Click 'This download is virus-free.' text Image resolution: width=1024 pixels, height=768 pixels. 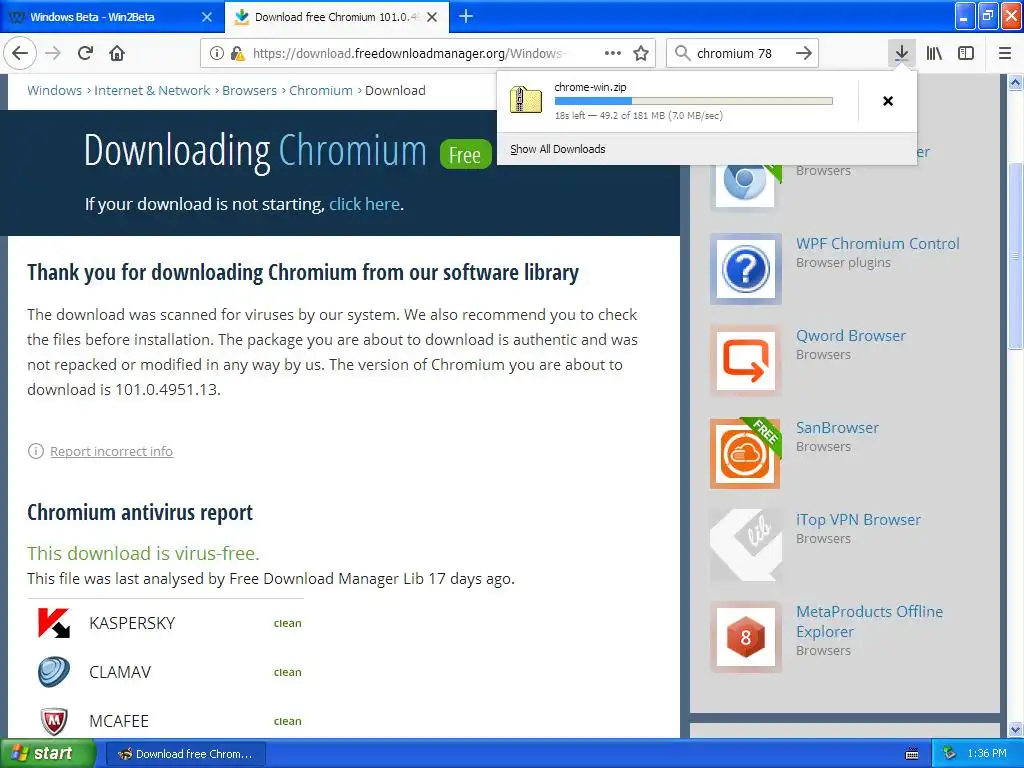pos(143,554)
